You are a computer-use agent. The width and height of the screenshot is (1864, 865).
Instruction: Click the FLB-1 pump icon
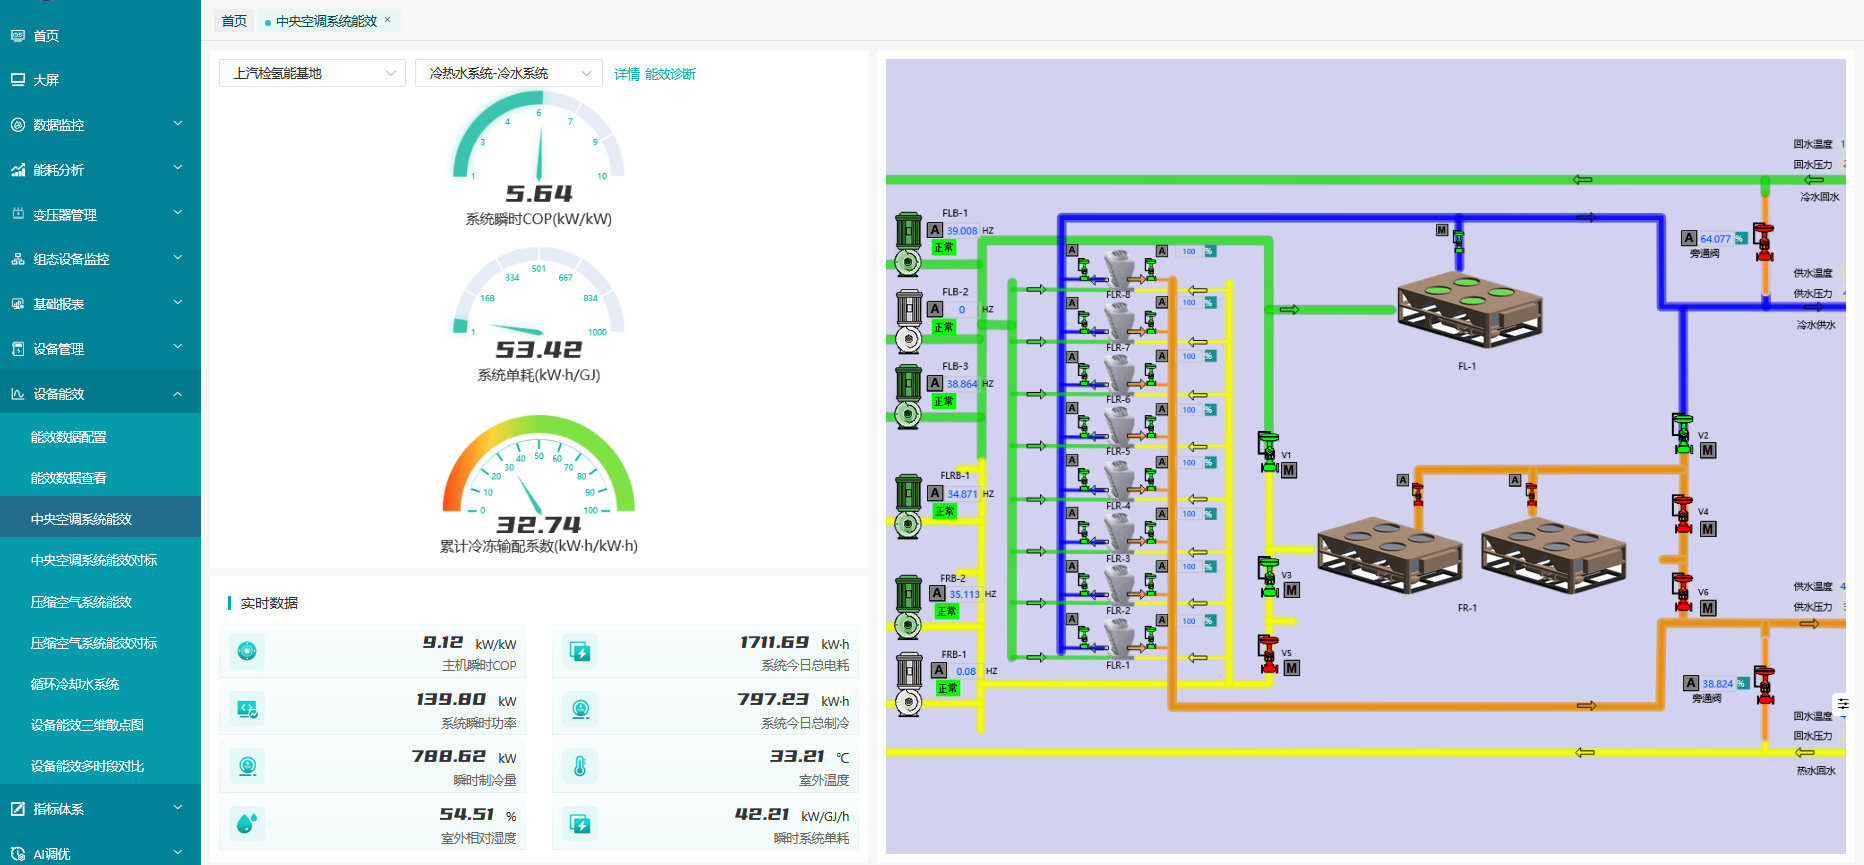(908, 243)
